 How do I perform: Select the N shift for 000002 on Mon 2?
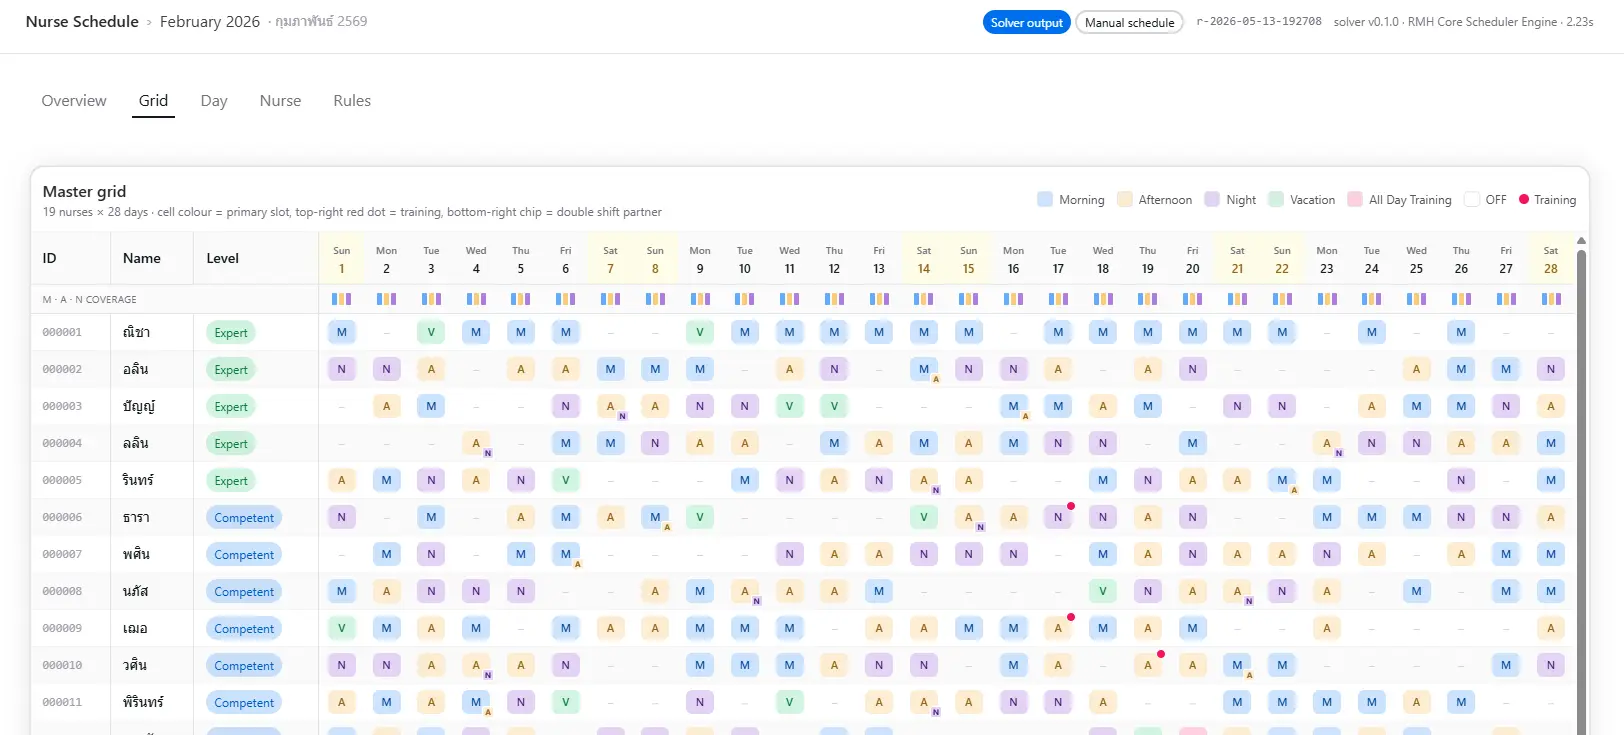tap(386, 369)
